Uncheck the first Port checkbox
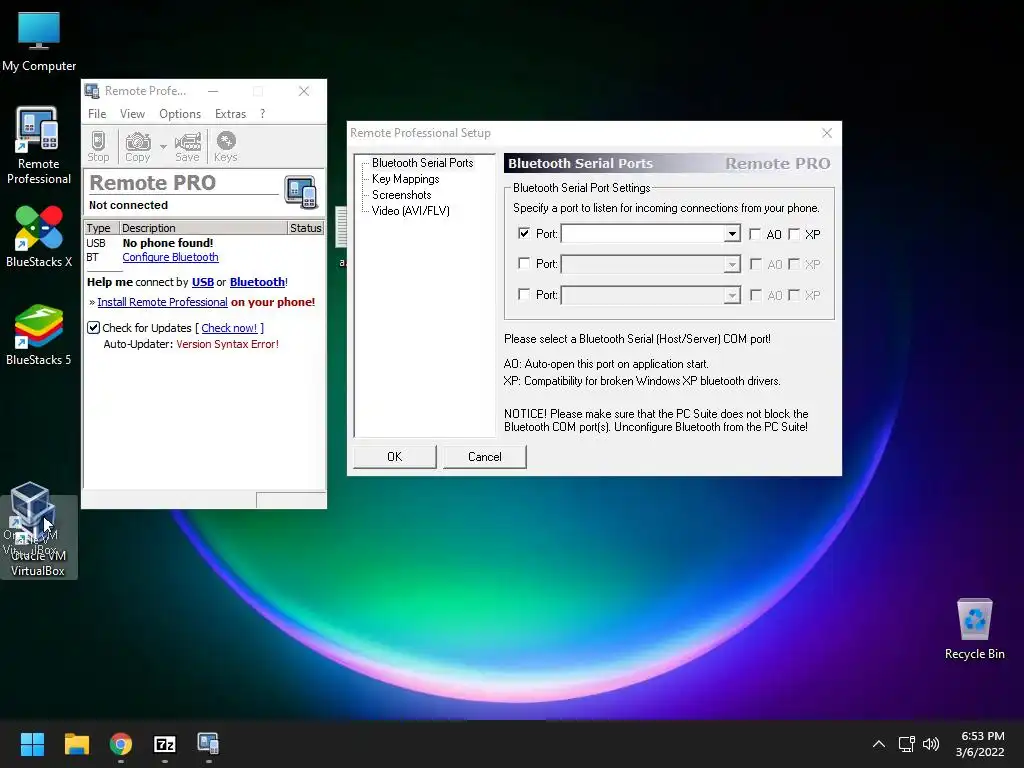The width and height of the screenshot is (1024, 768). point(524,233)
